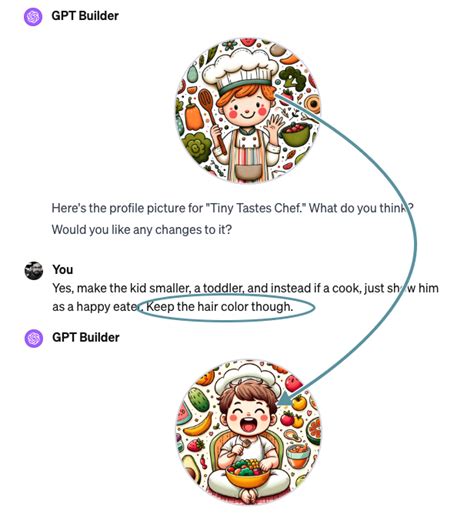Click the banana in the toddler picture
Image resolution: width=474 pixels, height=514 pixels.
click(199, 424)
